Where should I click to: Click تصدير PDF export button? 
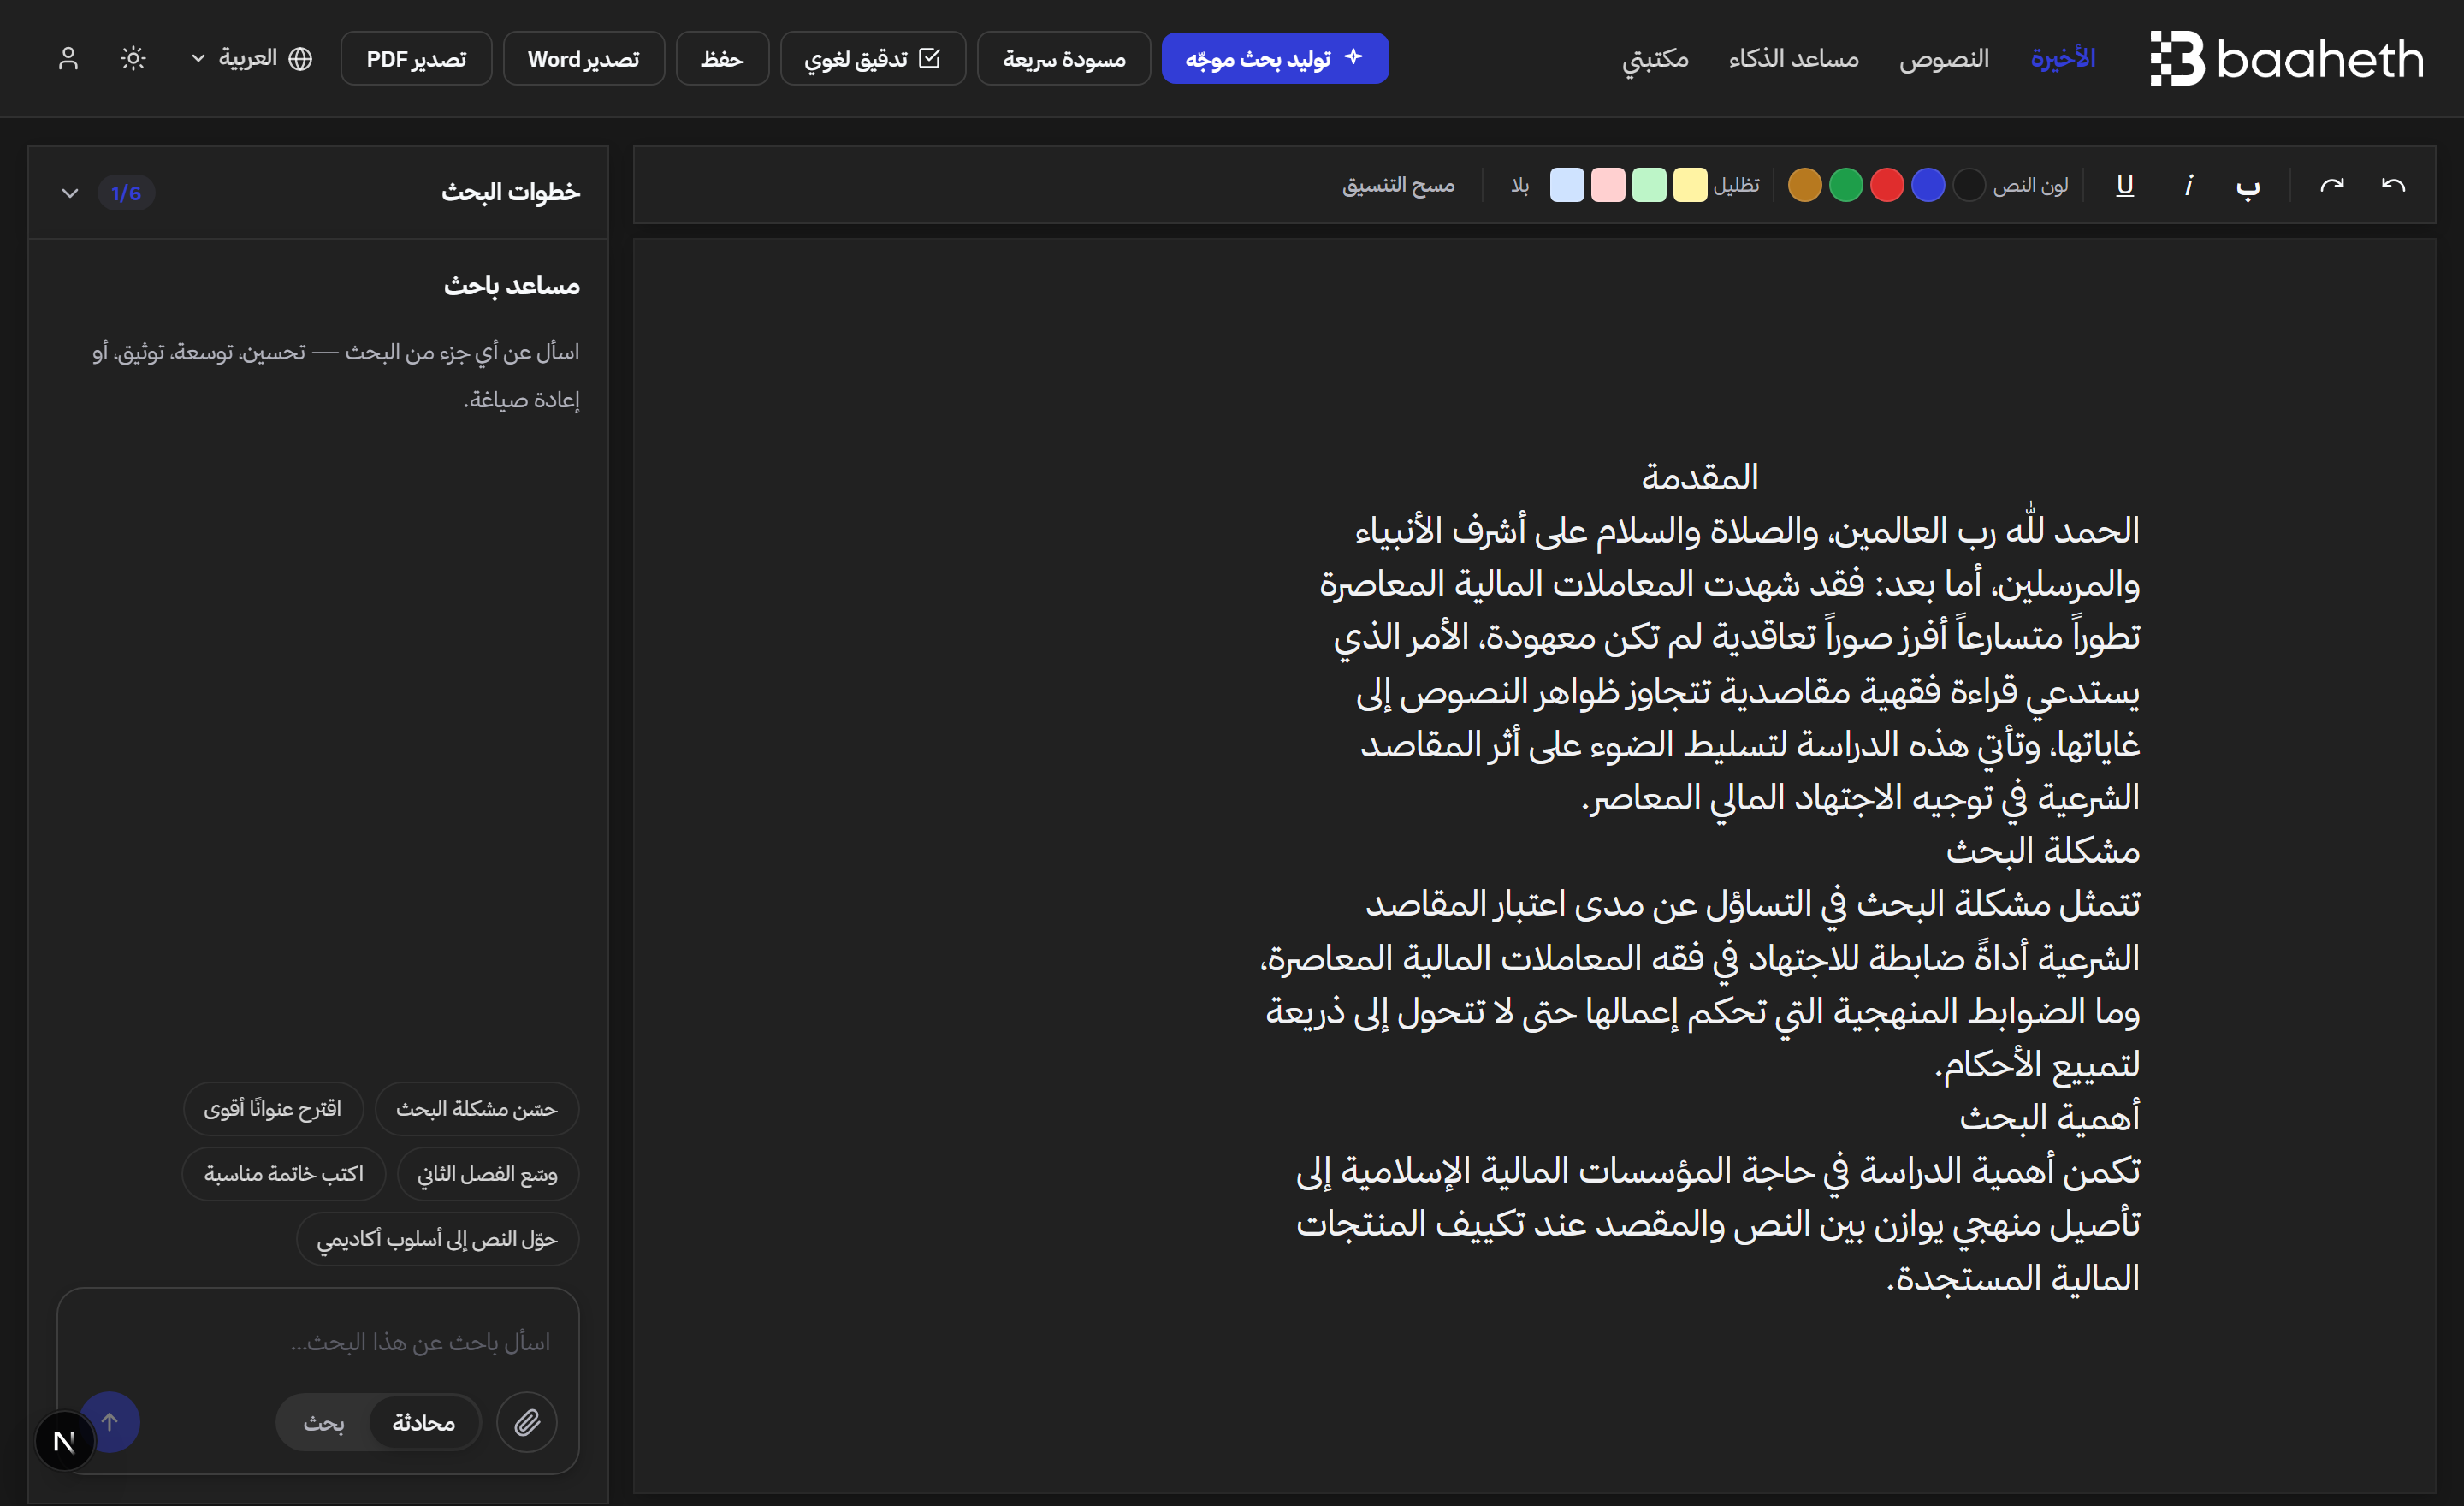(416, 58)
